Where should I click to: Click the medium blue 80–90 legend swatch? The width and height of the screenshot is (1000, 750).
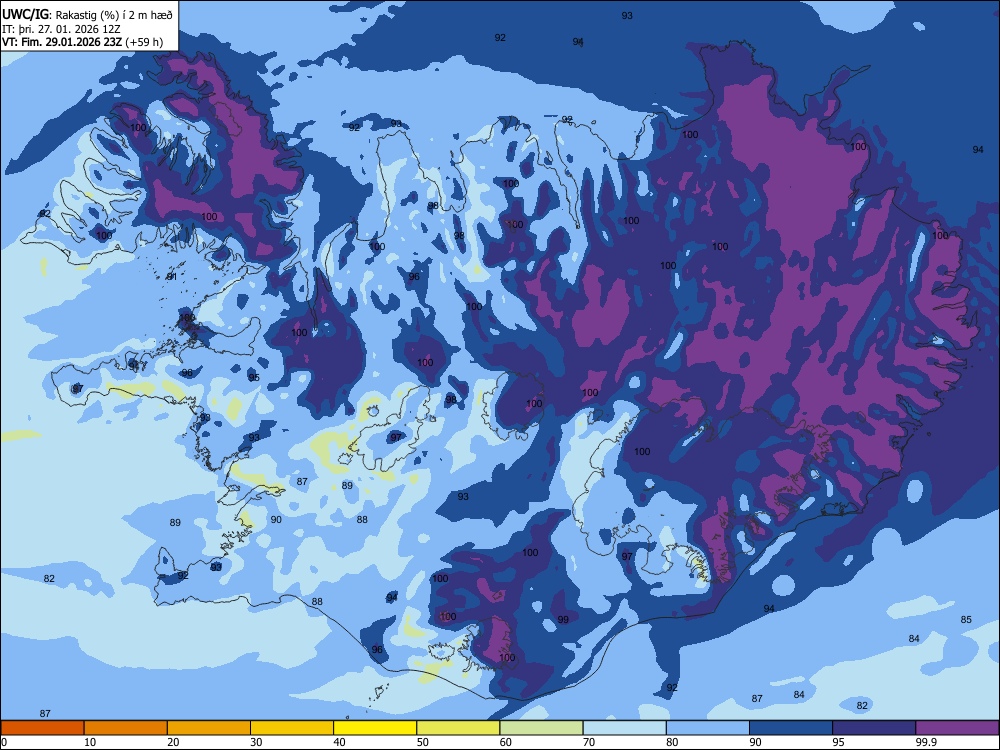pyautogui.click(x=708, y=728)
